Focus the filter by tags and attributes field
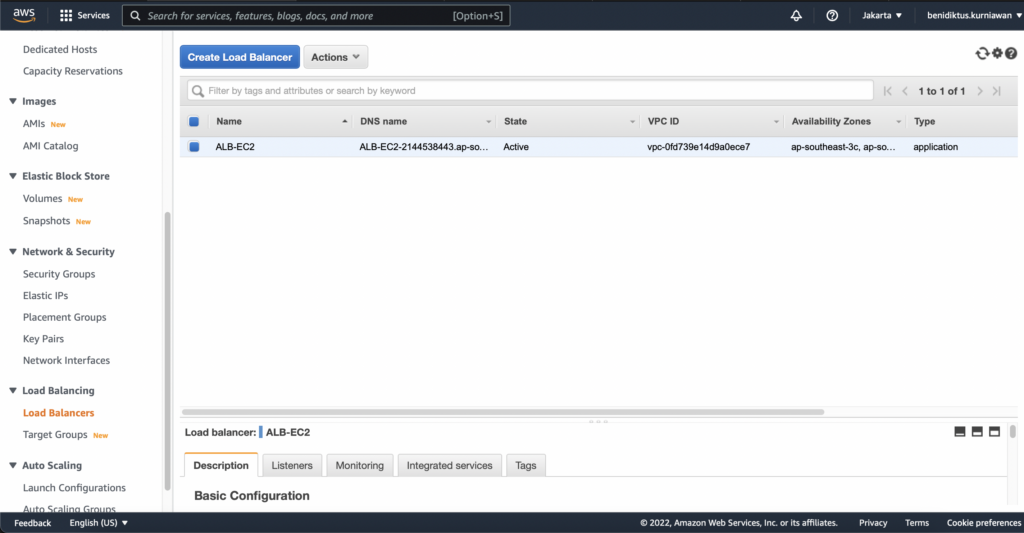The image size is (1024, 533). tap(530, 91)
